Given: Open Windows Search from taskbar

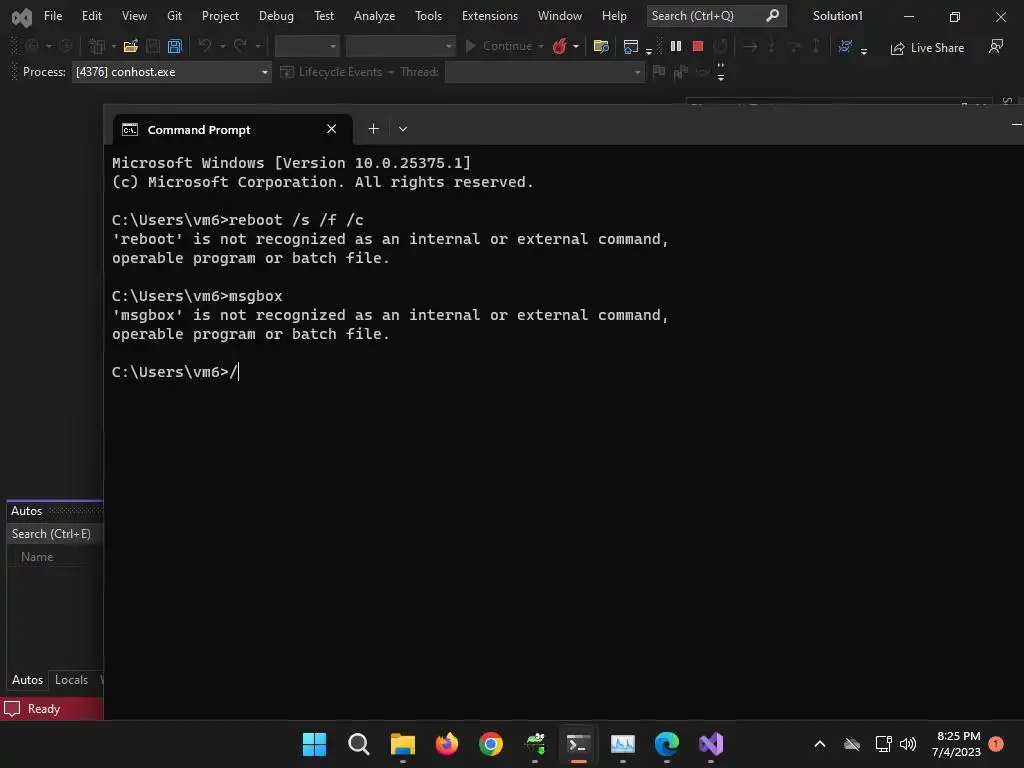Looking at the screenshot, I should [359, 744].
